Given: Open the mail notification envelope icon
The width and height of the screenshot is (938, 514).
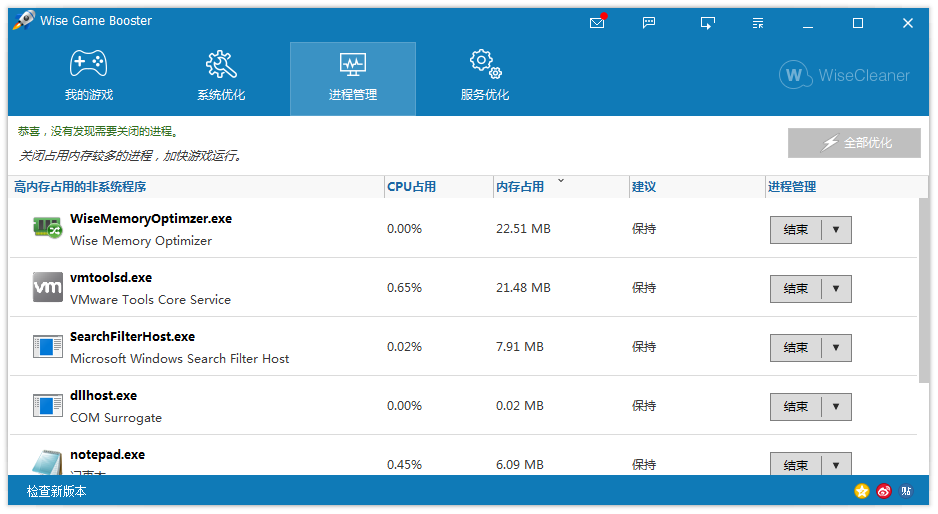Looking at the screenshot, I should 597,23.
